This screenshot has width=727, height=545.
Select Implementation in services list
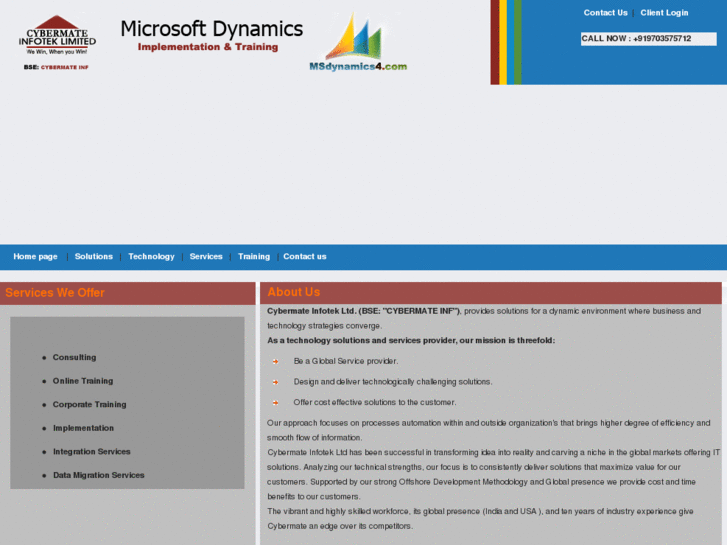click(x=83, y=428)
